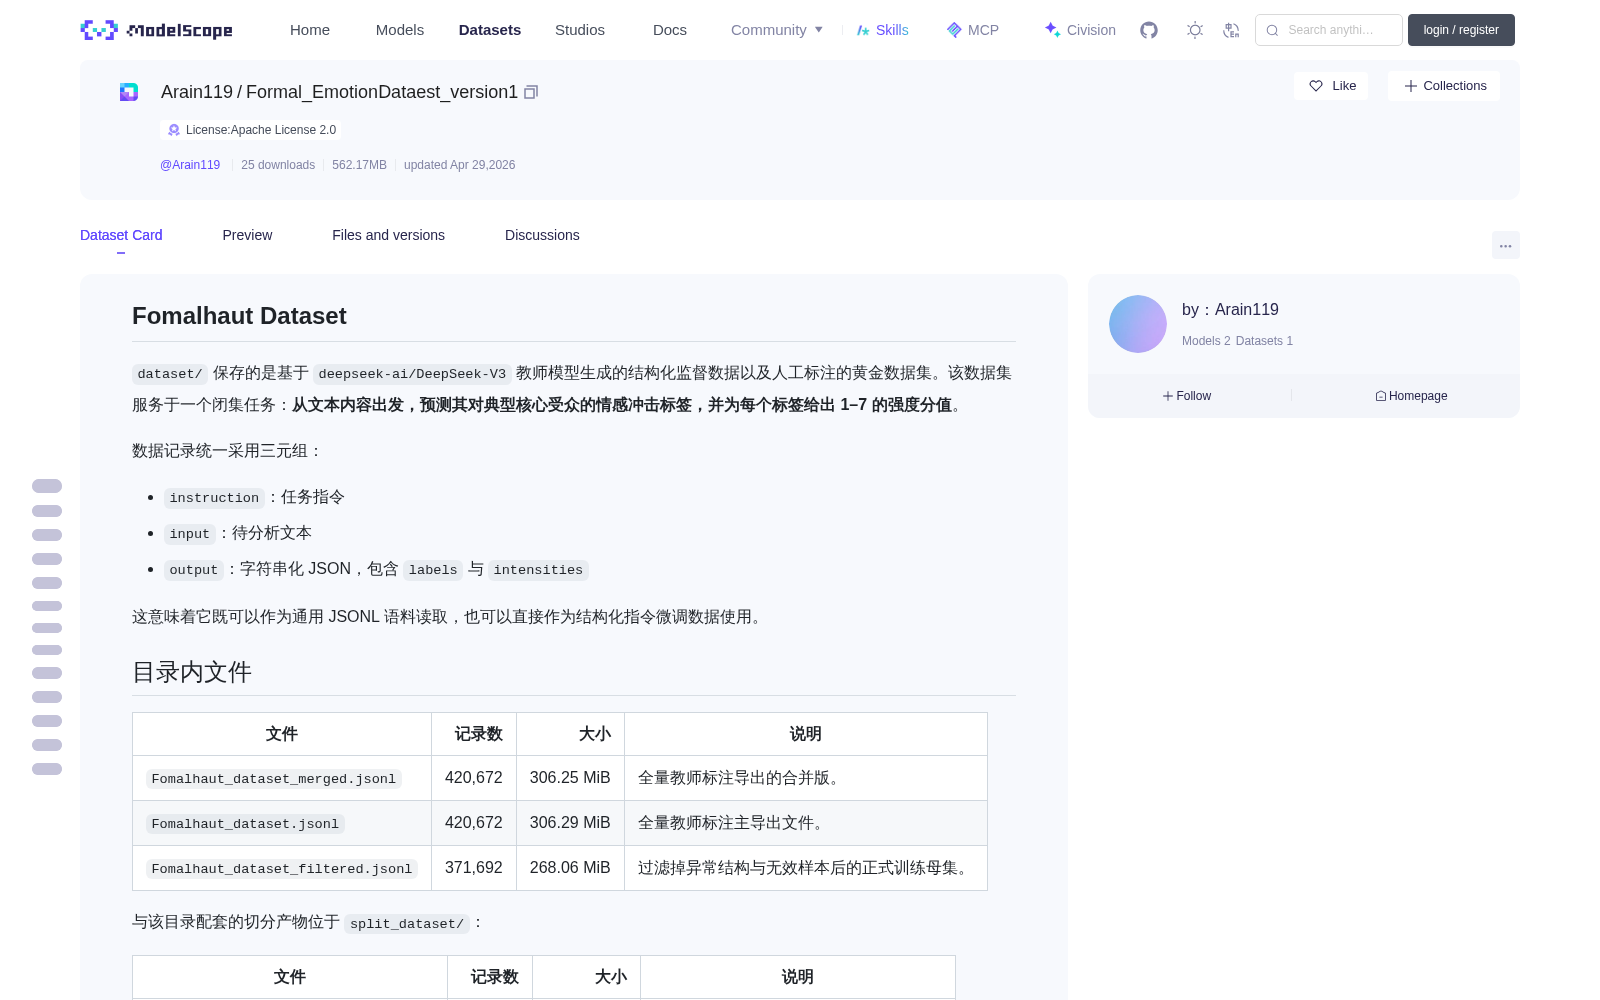Add dataset to Collections
The image size is (1600, 1000).
1444,86
